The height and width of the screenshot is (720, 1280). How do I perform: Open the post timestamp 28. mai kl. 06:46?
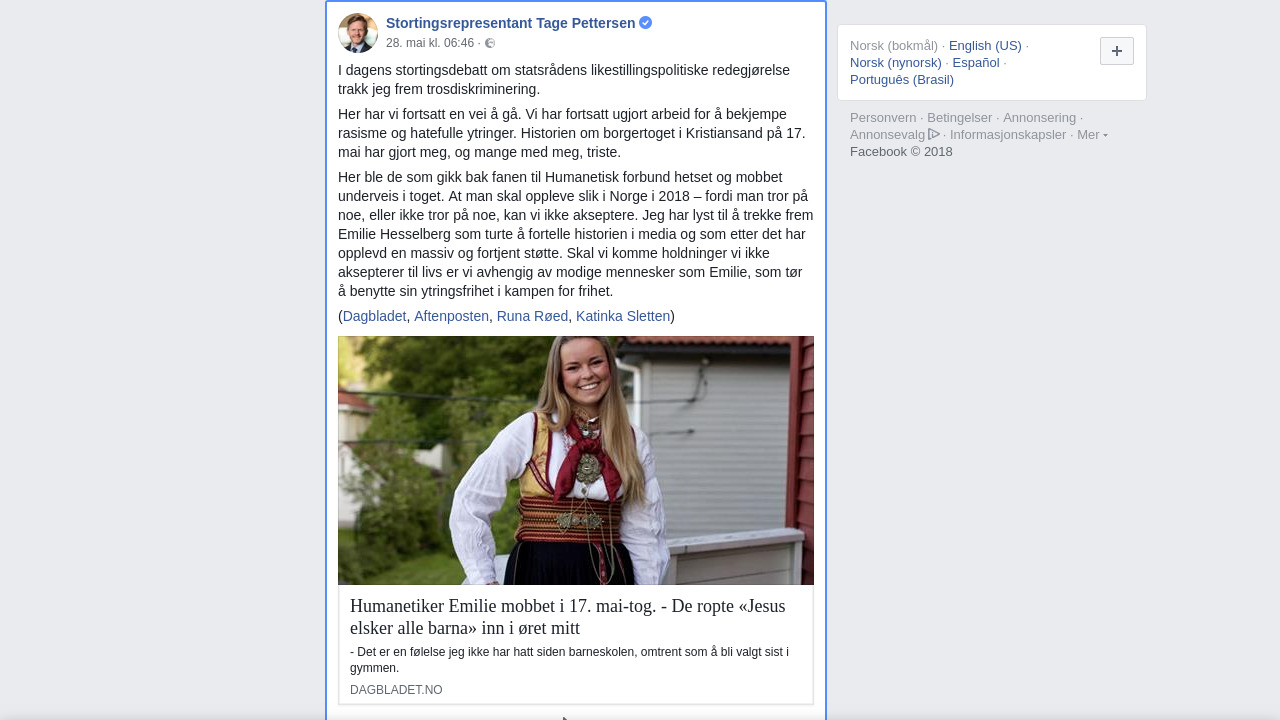point(430,43)
